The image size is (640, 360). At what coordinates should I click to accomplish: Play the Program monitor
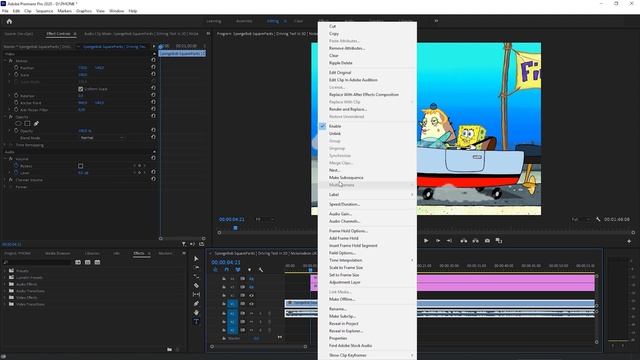[426, 241]
